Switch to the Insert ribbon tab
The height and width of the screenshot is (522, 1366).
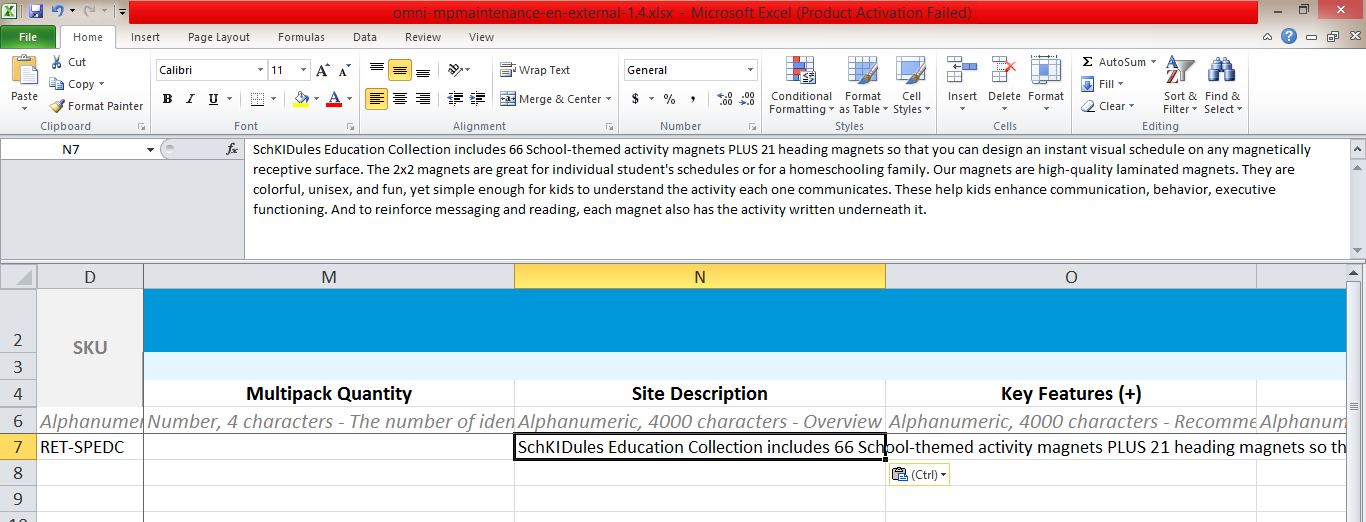coord(145,37)
